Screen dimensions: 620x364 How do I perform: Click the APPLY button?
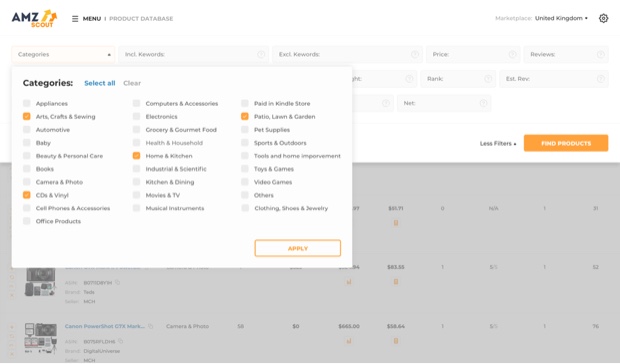click(x=298, y=248)
